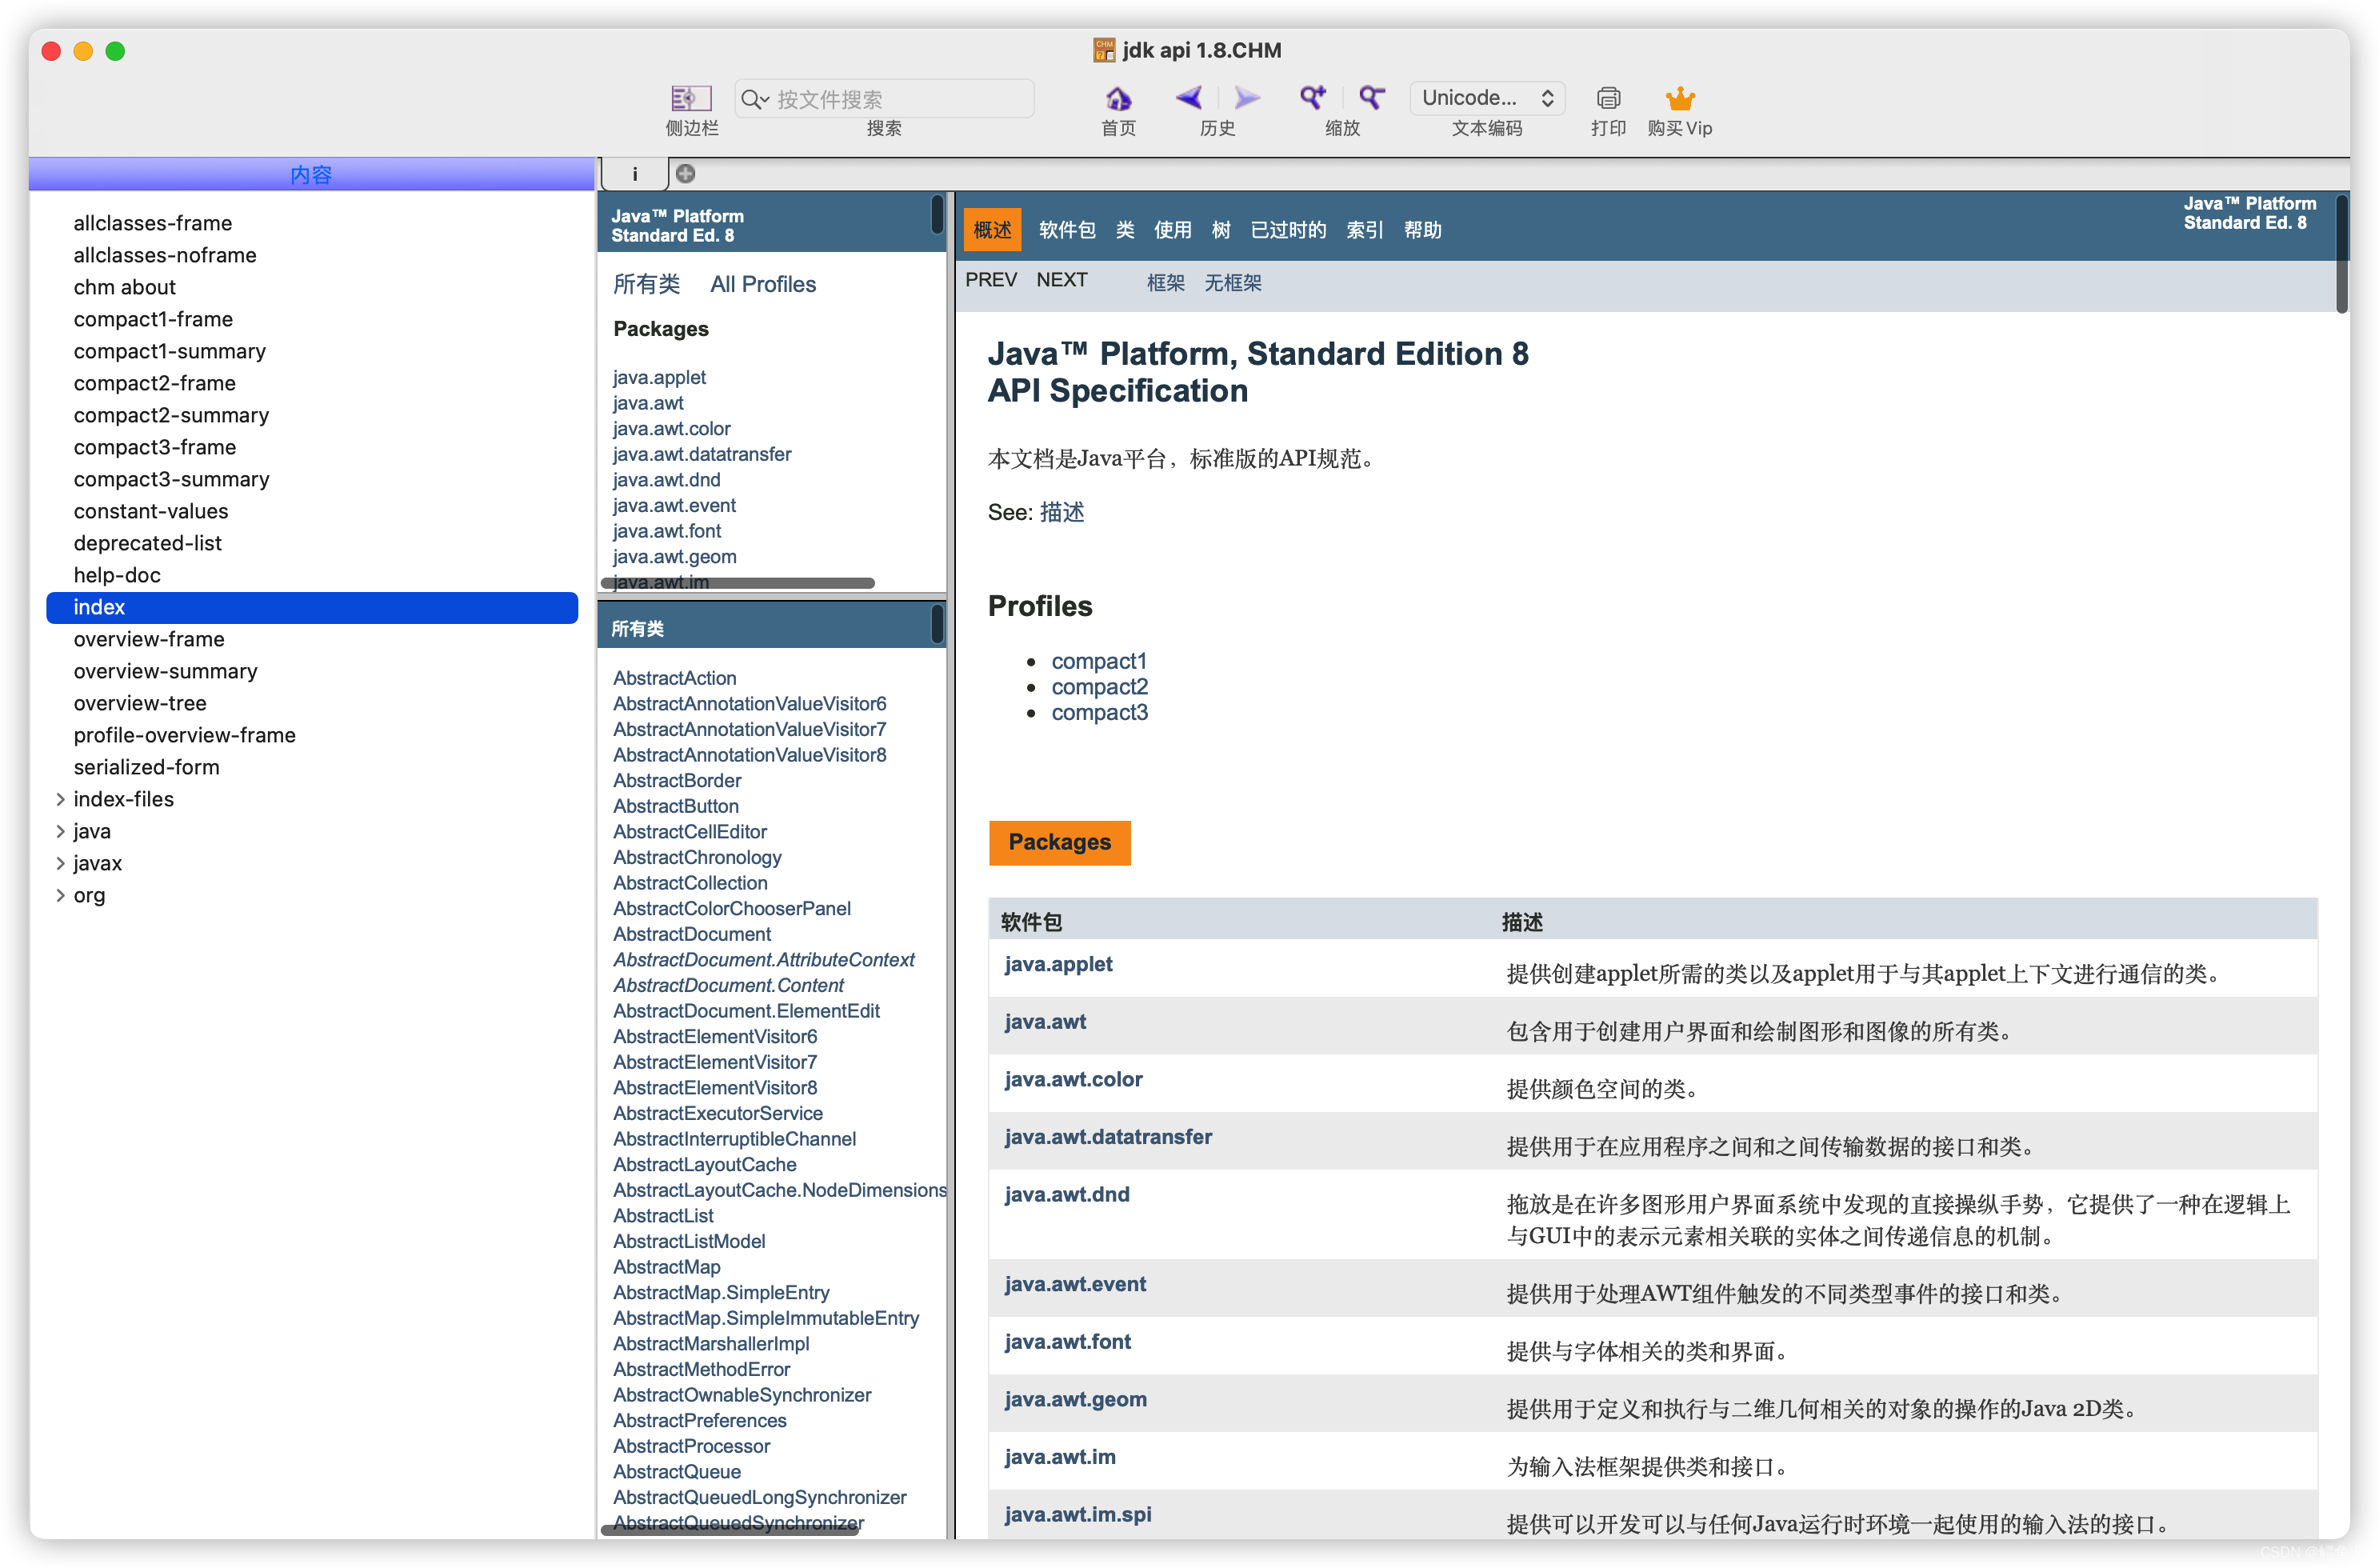Click the 所有类 link in packages pane
This screenshot has width=2379, height=1568.
[x=646, y=284]
